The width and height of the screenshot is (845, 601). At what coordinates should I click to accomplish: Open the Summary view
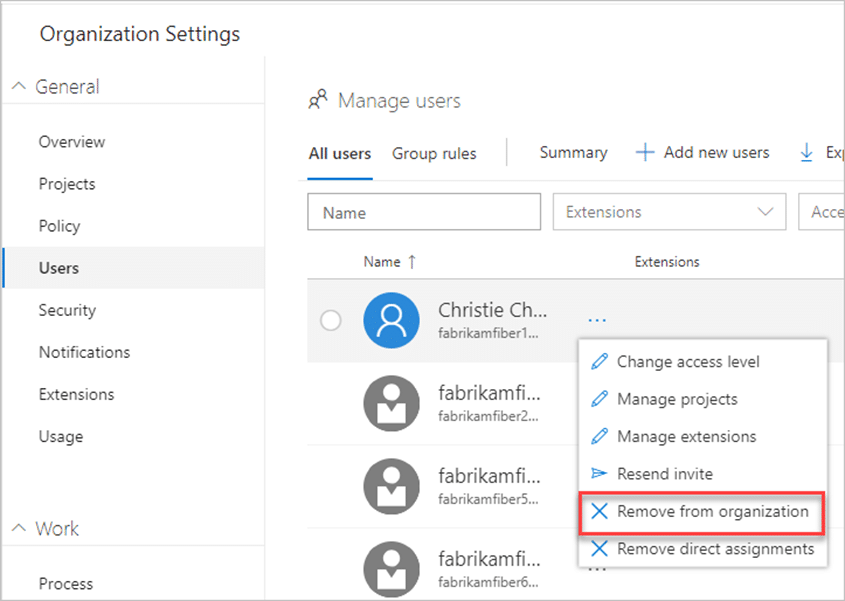pyautogui.click(x=573, y=153)
